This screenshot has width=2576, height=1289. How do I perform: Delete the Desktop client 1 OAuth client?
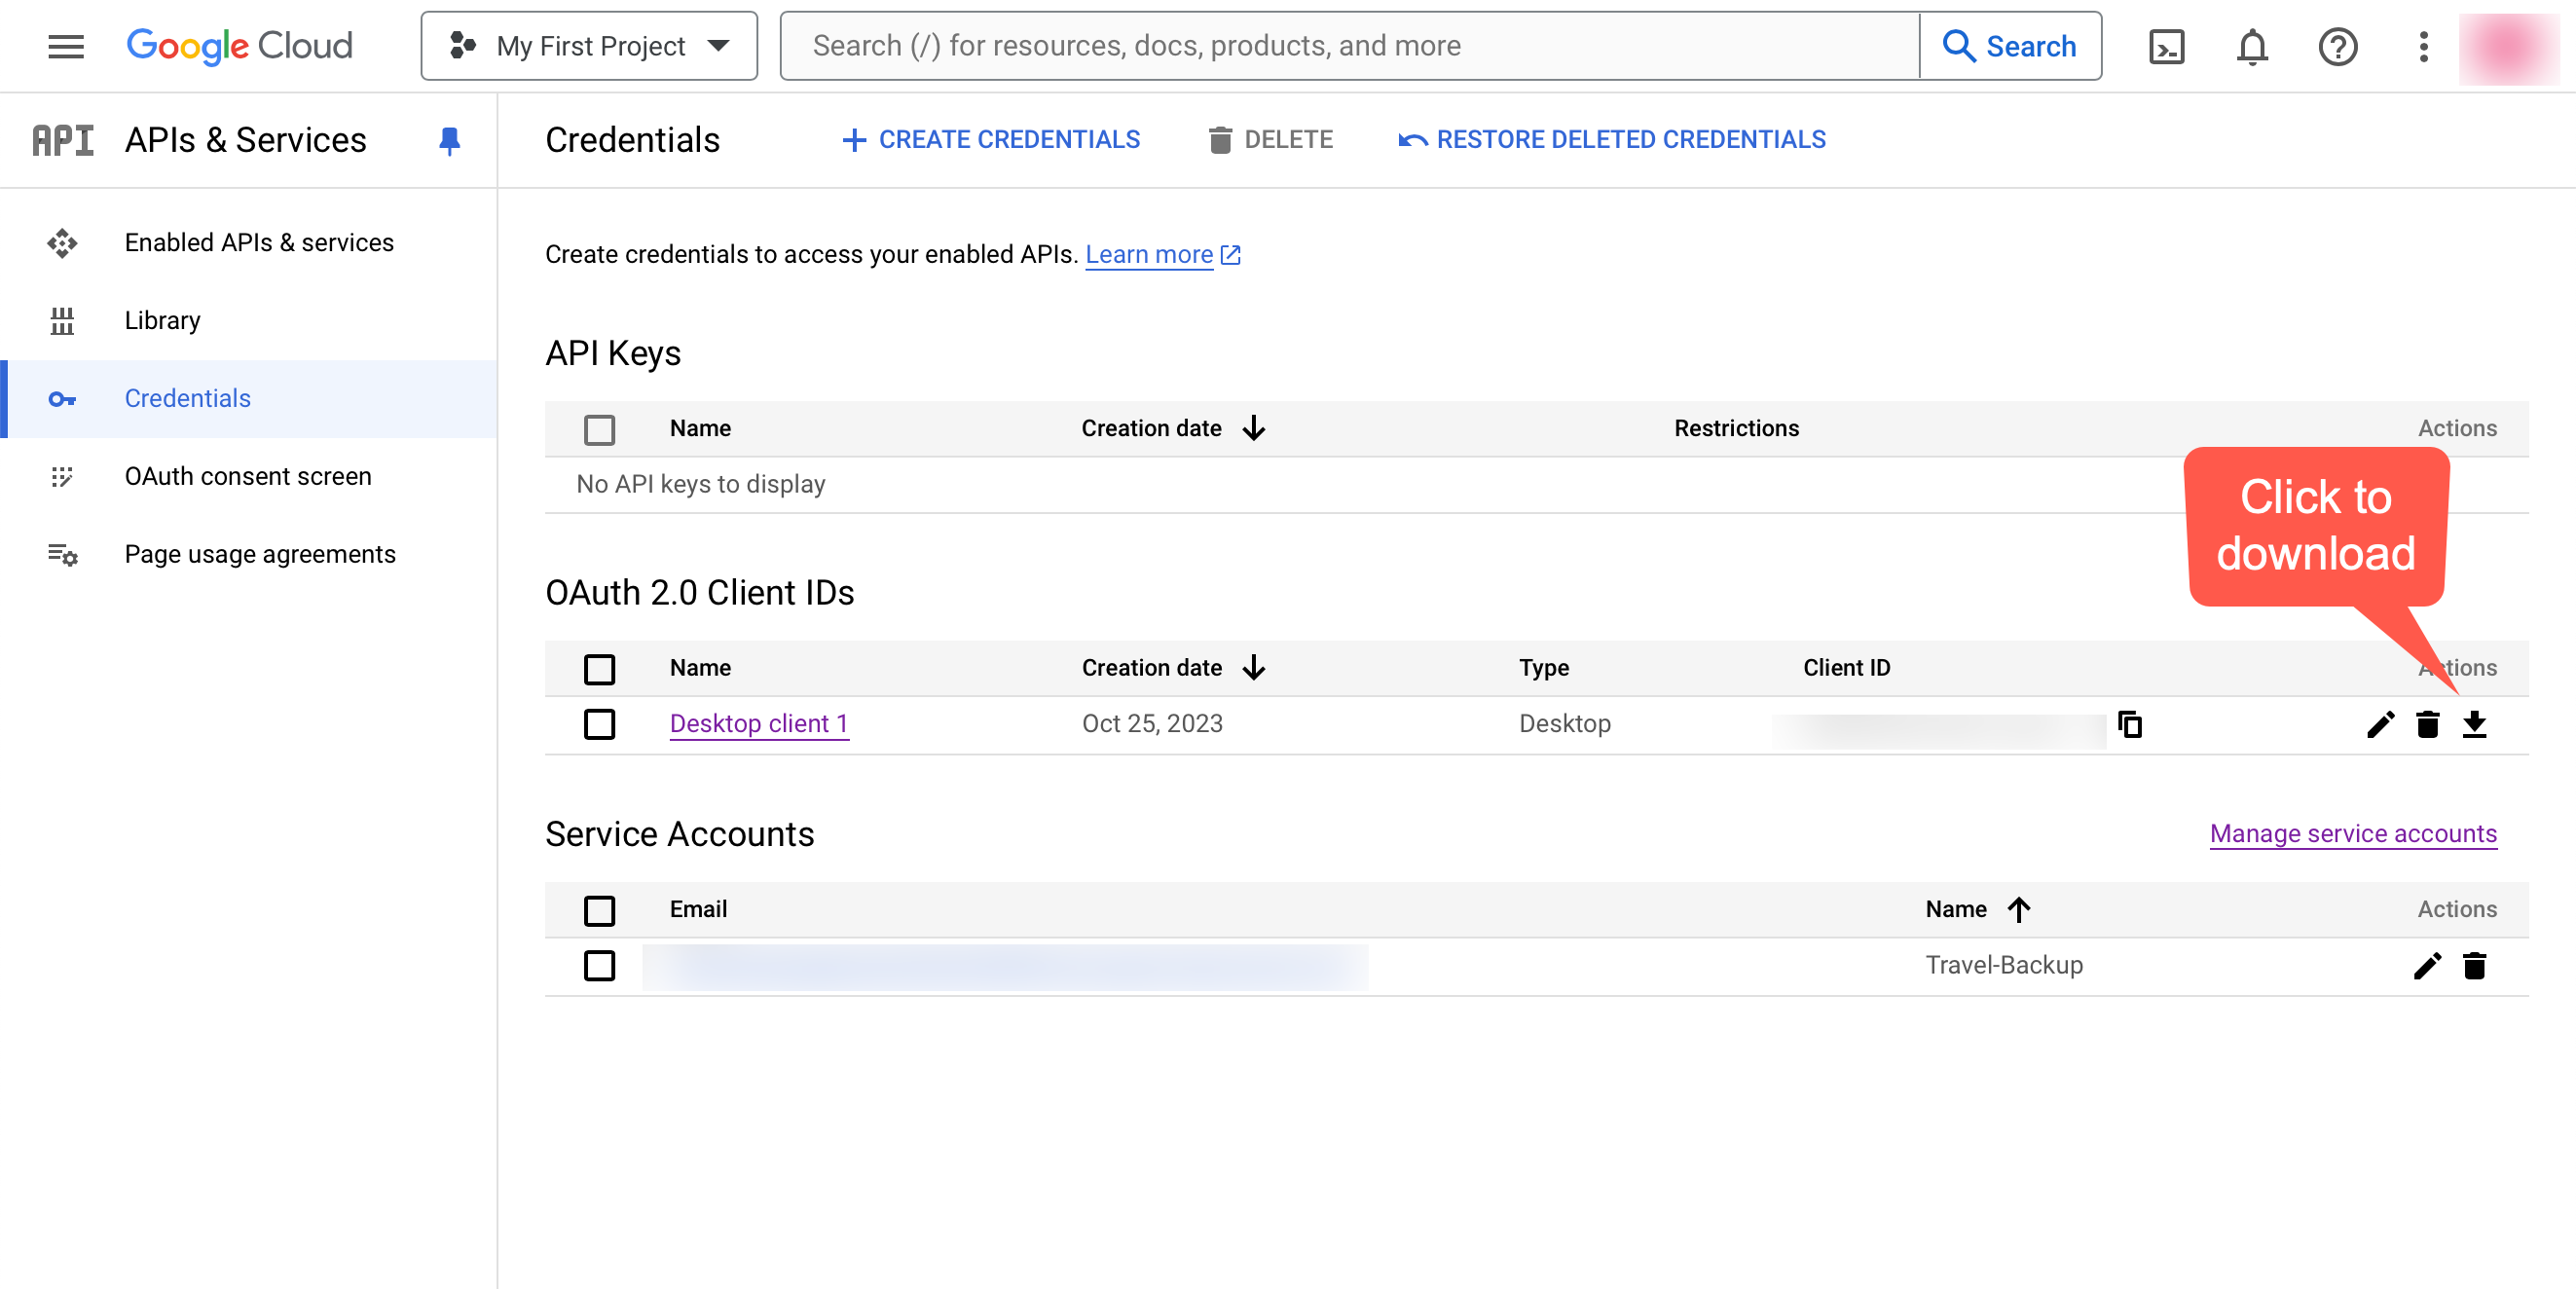[x=2427, y=724]
